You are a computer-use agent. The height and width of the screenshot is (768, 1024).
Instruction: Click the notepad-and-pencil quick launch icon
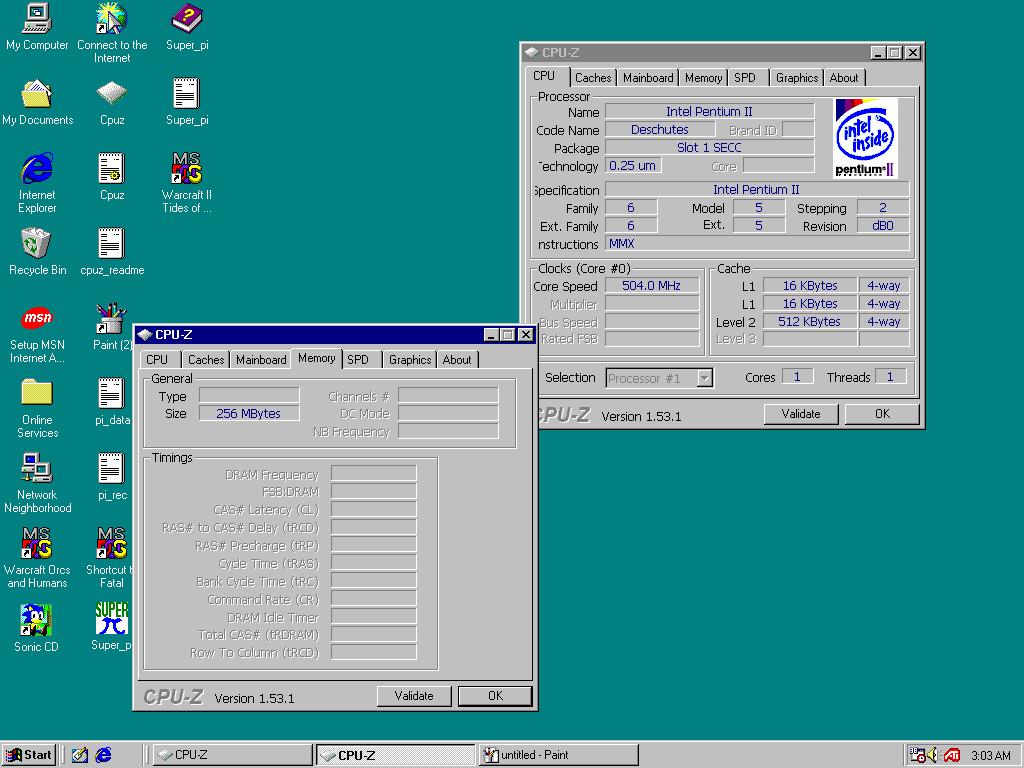pyautogui.click(x=80, y=755)
